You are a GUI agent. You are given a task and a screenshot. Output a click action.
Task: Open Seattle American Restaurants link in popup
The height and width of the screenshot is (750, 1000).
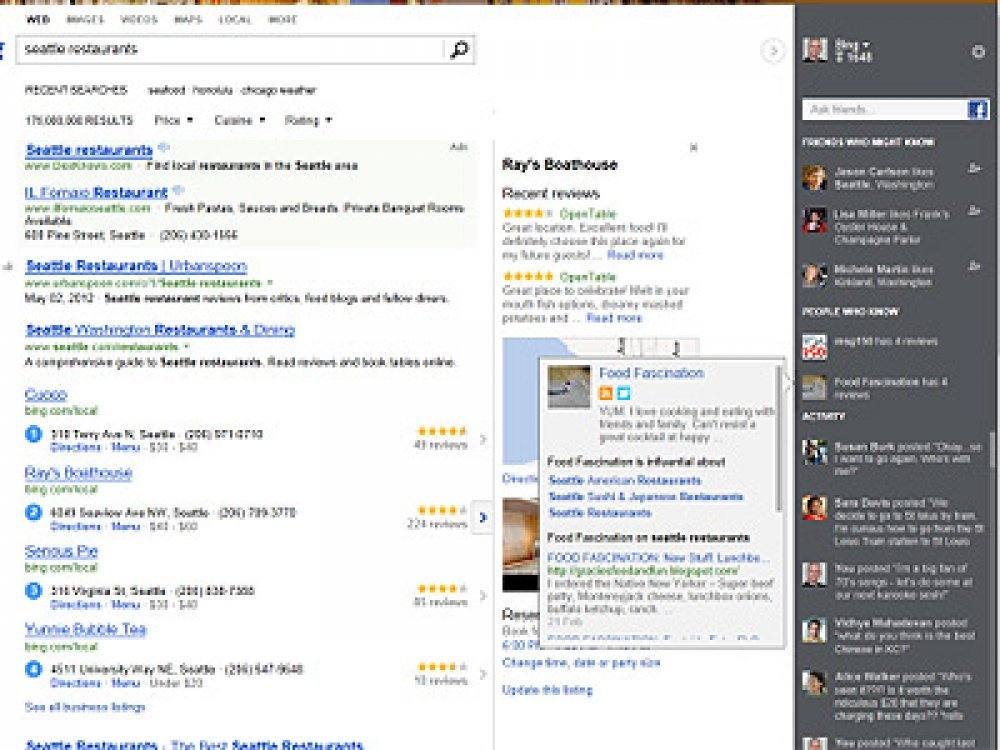(x=625, y=480)
